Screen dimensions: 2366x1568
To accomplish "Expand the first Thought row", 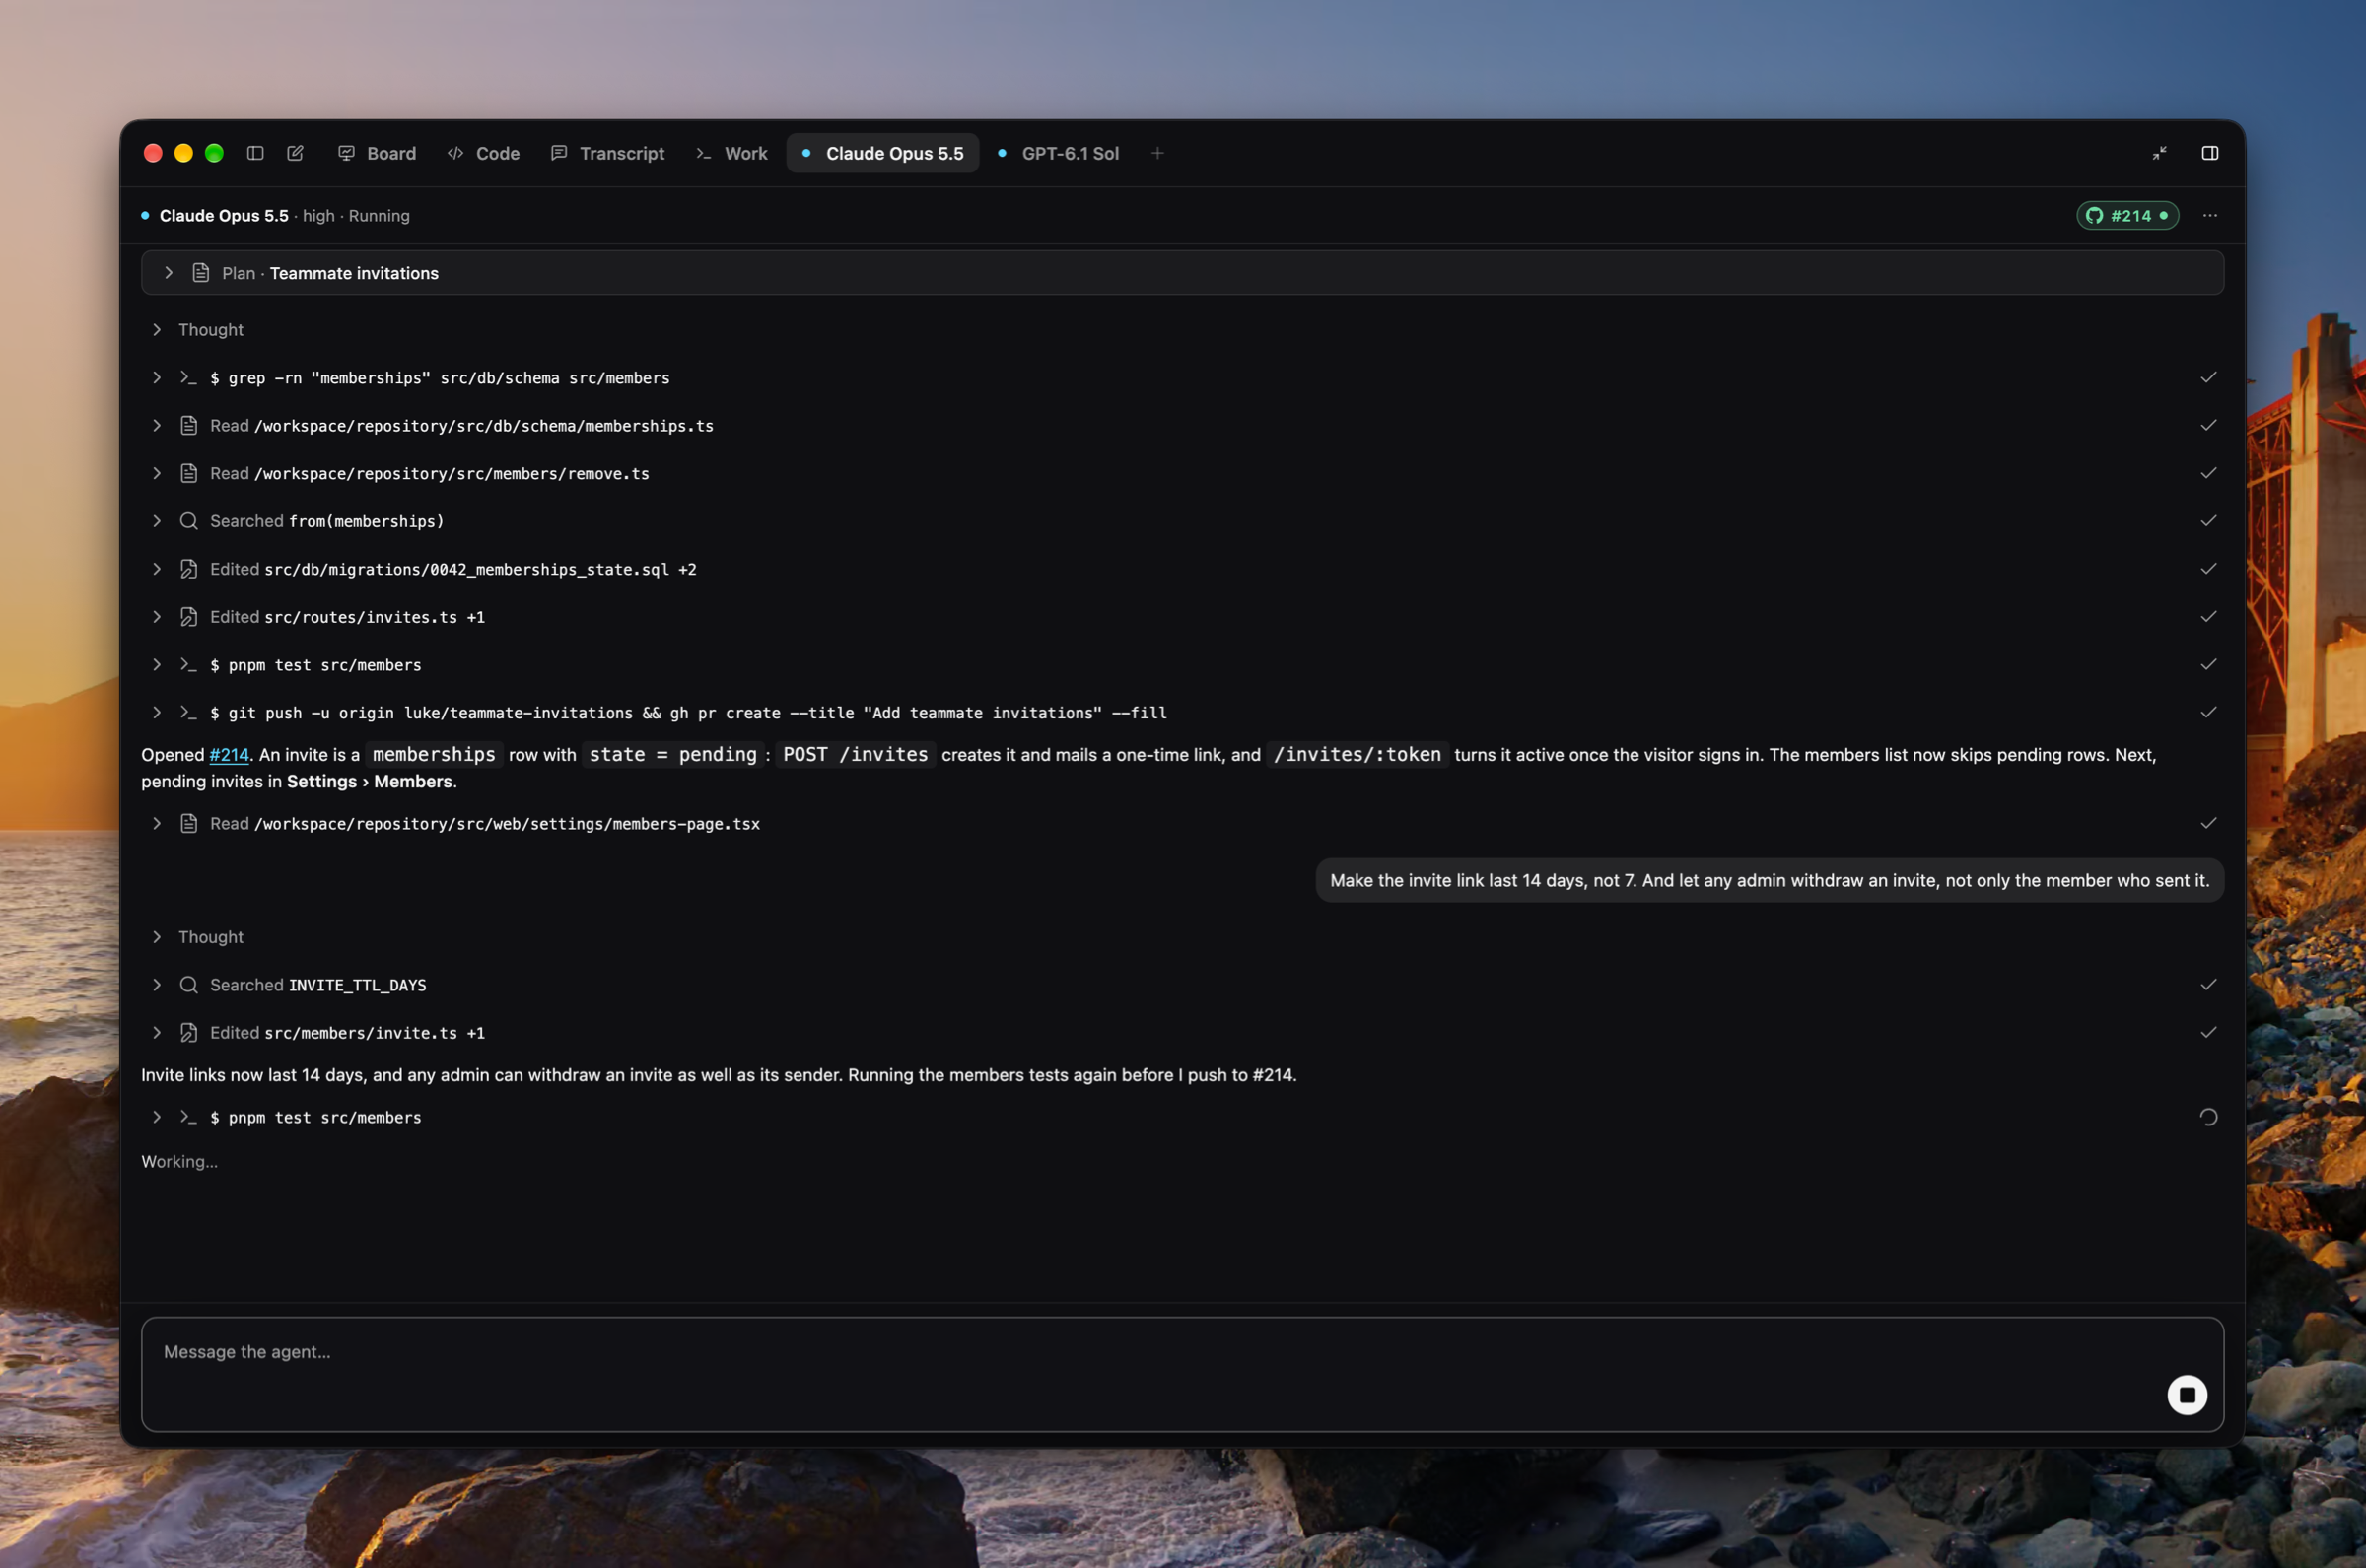I will [x=157, y=330].
